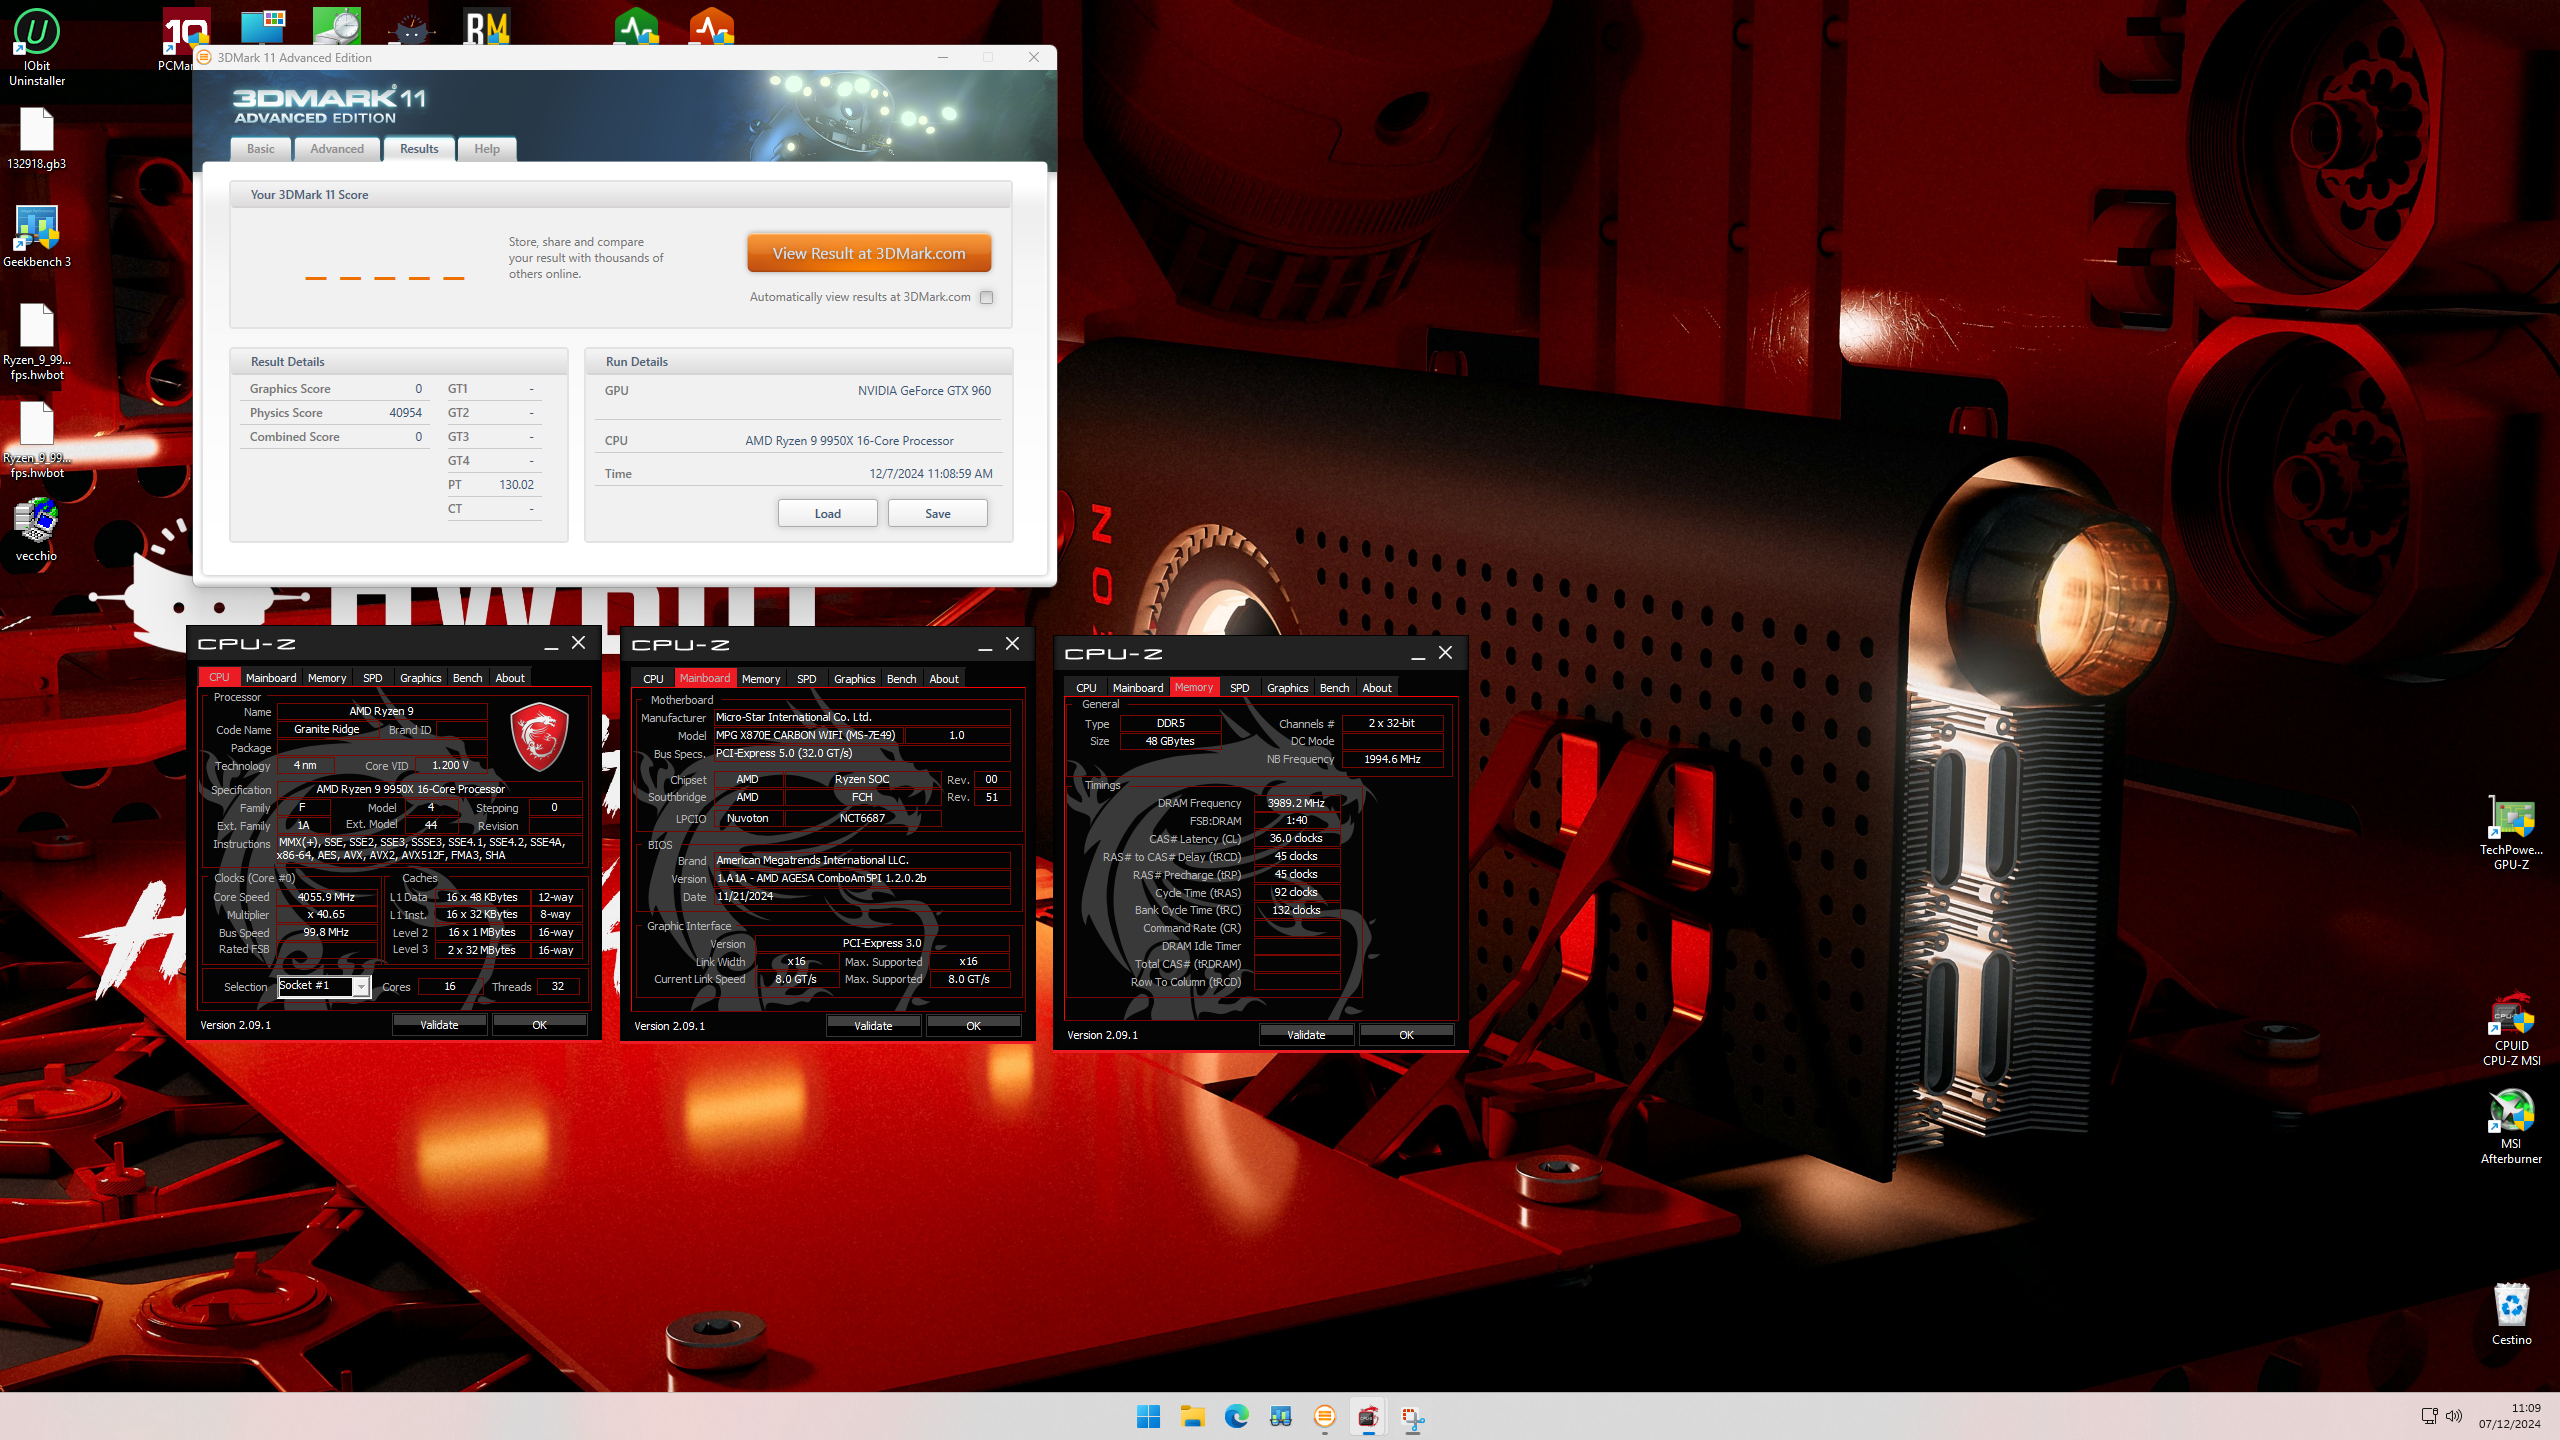This screenshot has width=2560, height=1440.
Task: Open the Socket #1 selection dropdown
Action: coord(324,986)
